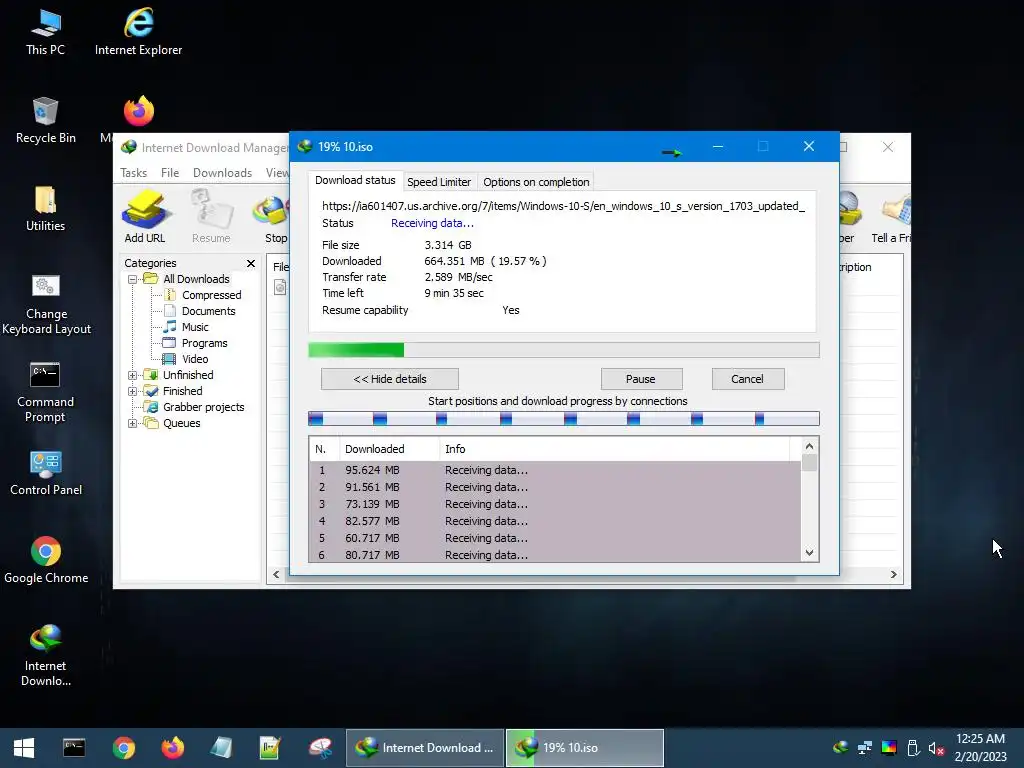Launch Chrome from the taskbar

click(123, 748)
